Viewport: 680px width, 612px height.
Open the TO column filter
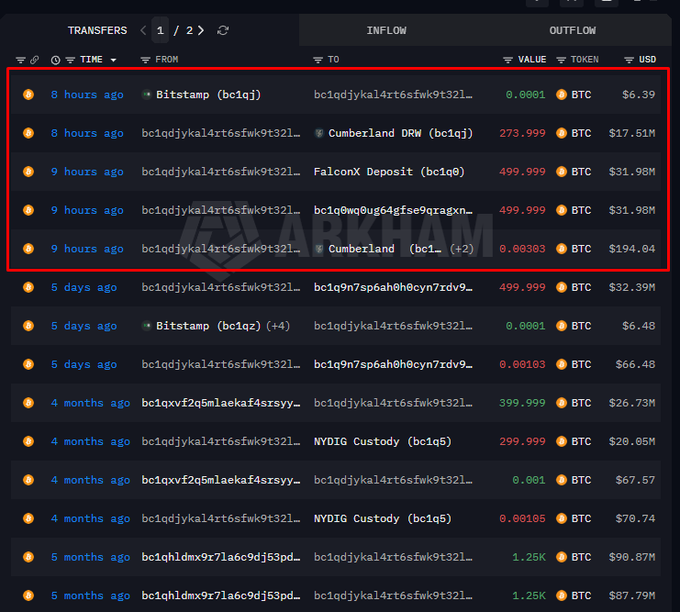tap(318, 60)
